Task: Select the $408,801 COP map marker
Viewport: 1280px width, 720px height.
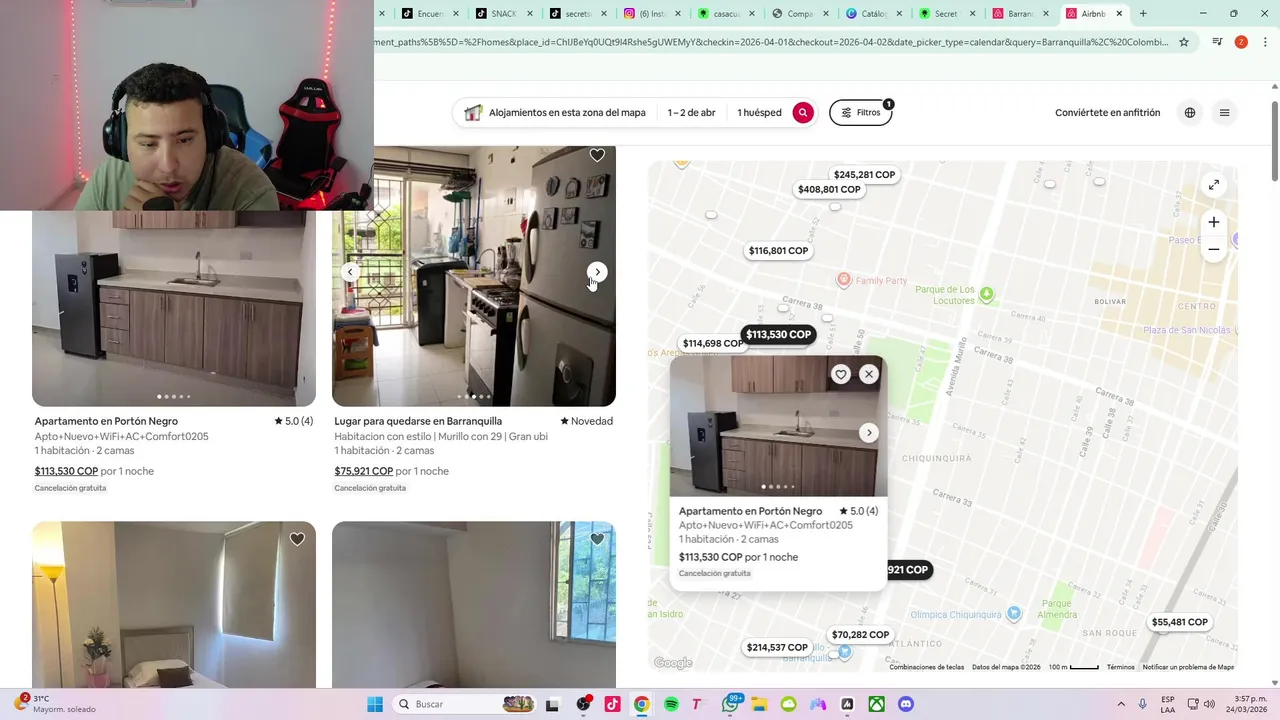Action: (x=829, y=190)
